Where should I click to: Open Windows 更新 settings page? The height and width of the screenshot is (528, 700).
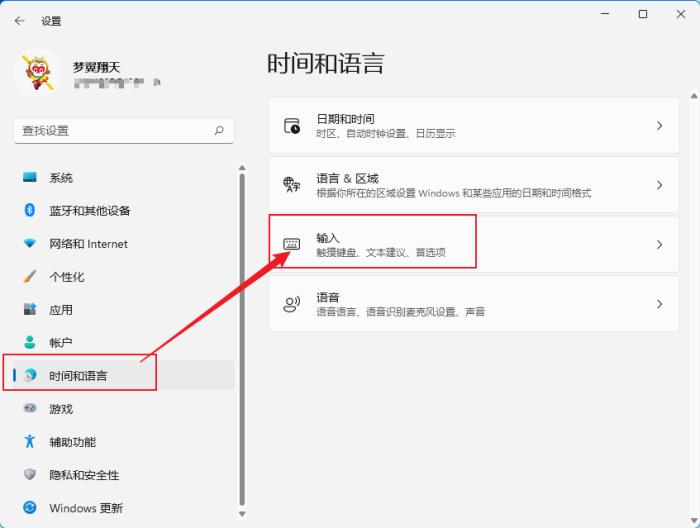click(85, 508)
